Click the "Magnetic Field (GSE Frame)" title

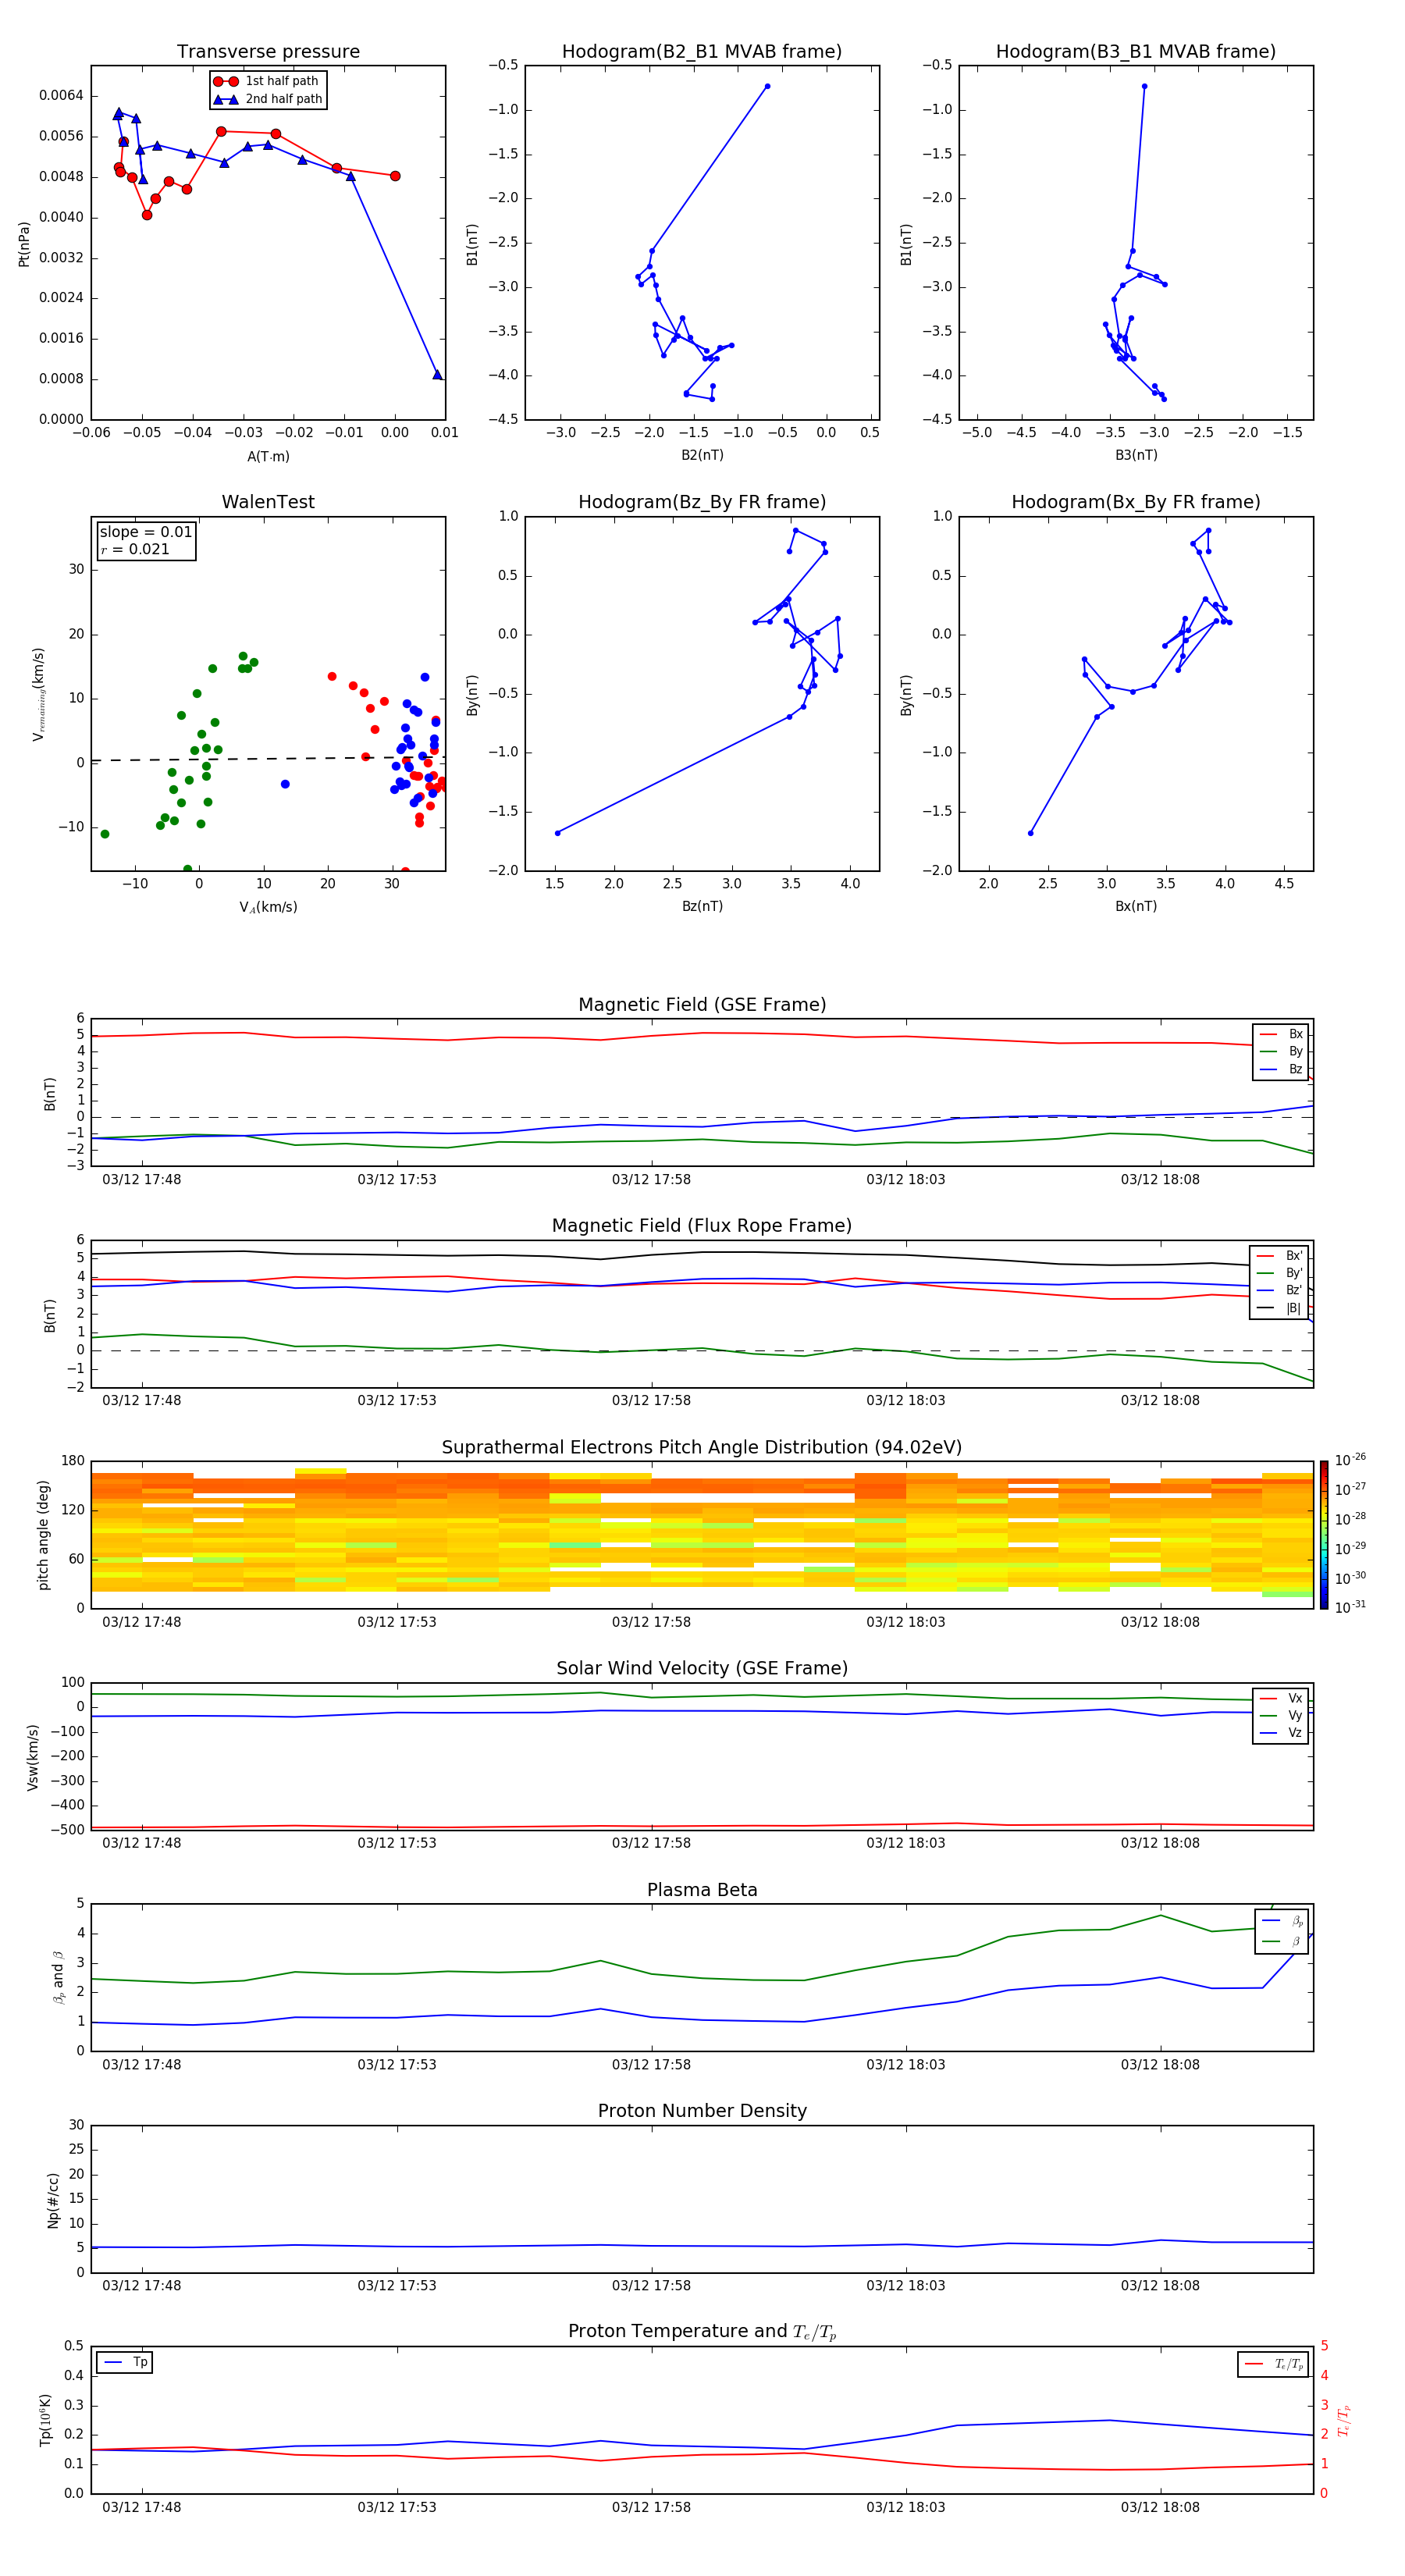click(702, 1005)
